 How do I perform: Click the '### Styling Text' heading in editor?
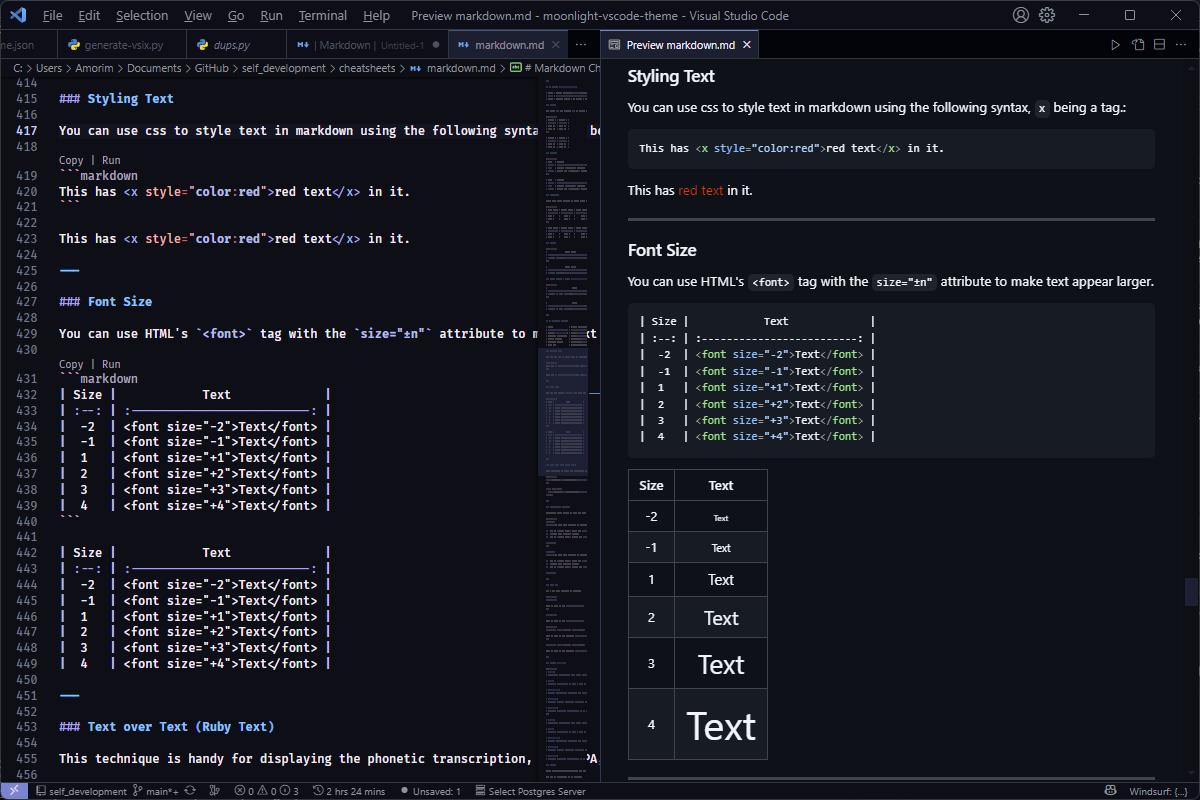(116, 99)
